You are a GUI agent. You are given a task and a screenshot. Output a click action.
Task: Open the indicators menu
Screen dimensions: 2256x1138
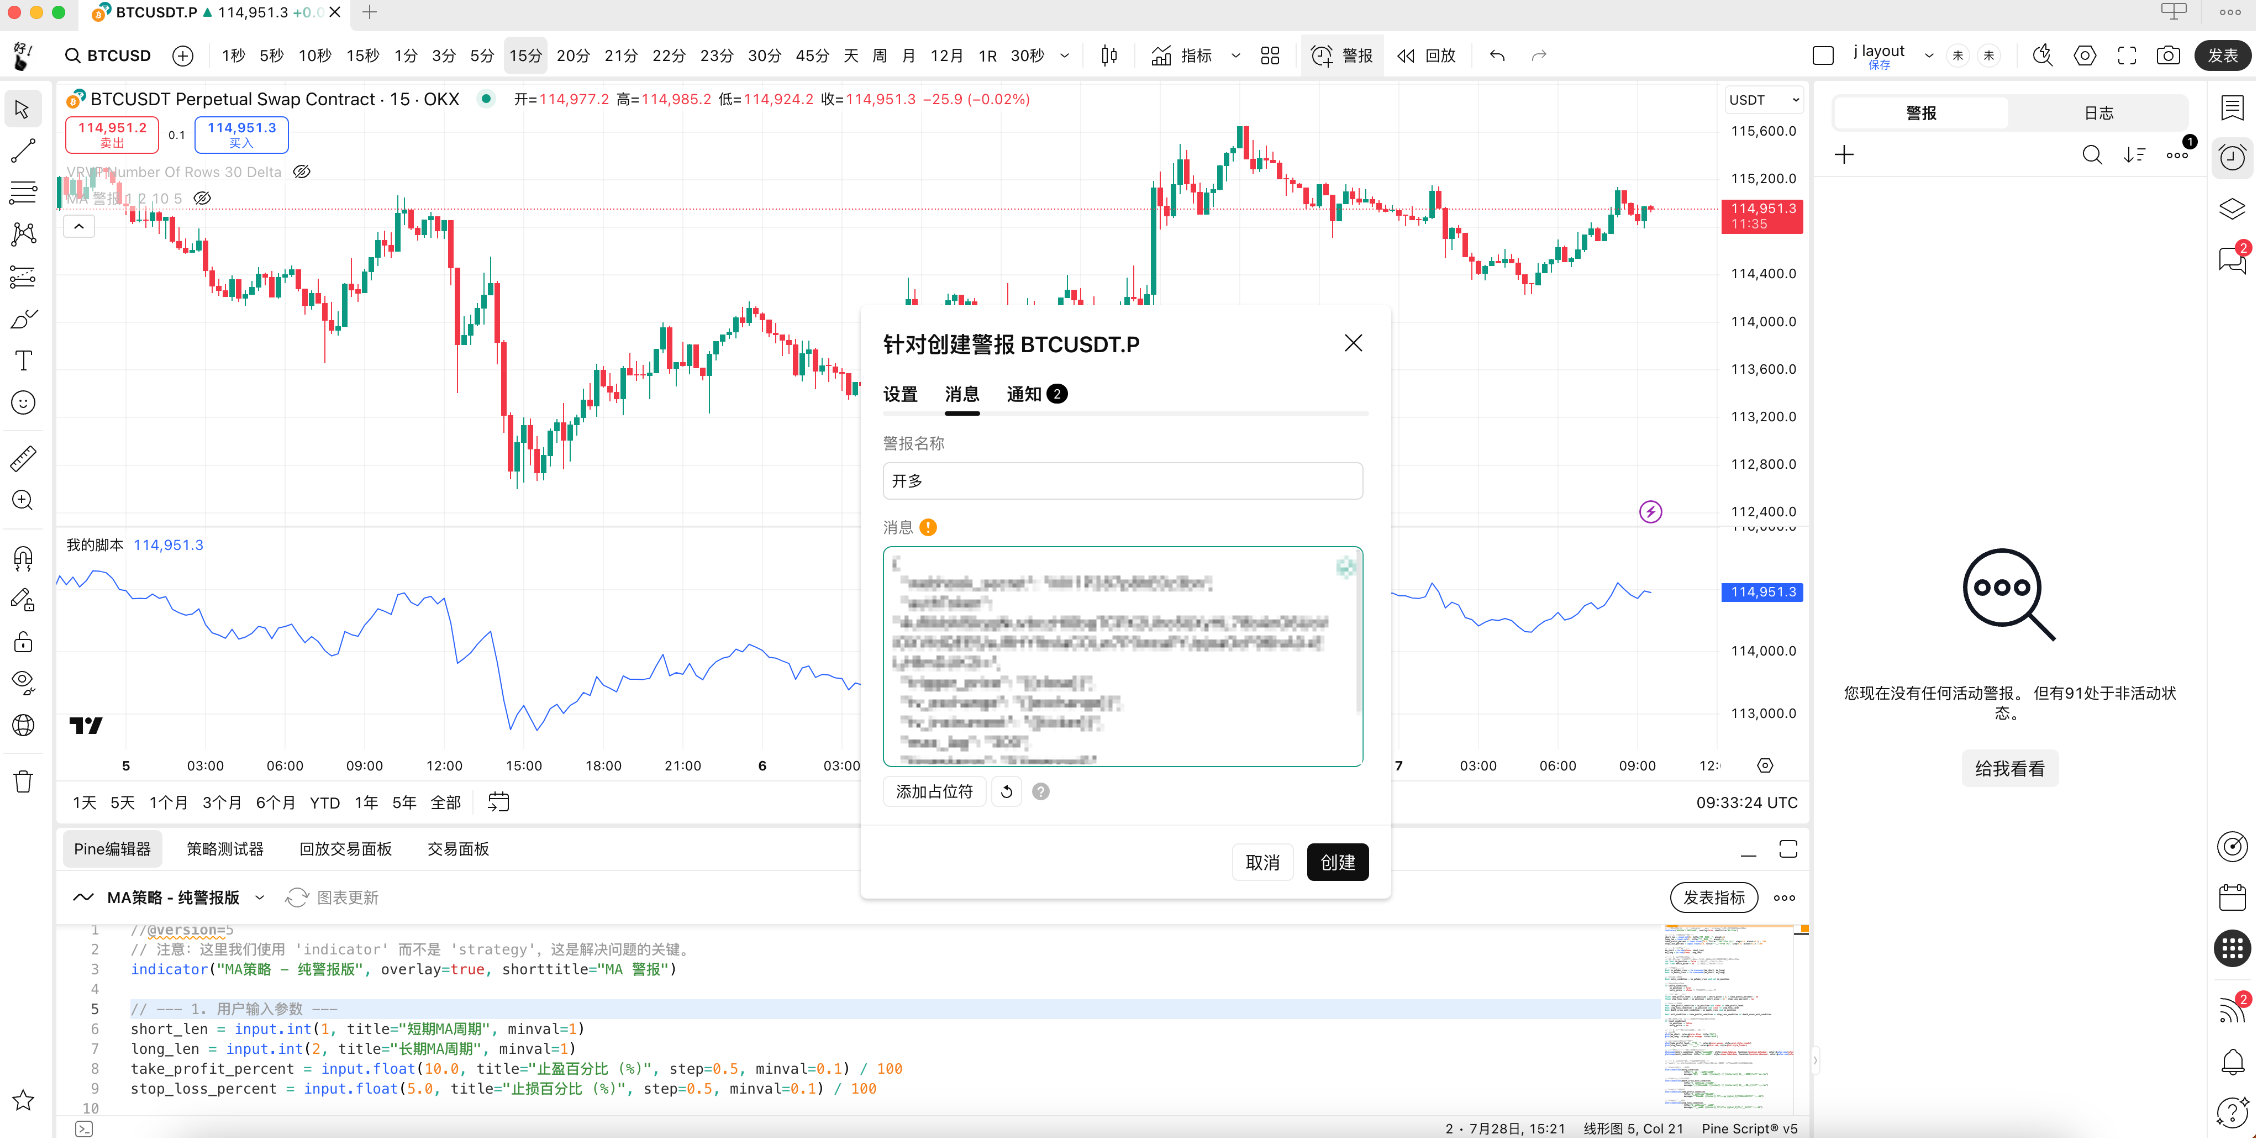1182,56
